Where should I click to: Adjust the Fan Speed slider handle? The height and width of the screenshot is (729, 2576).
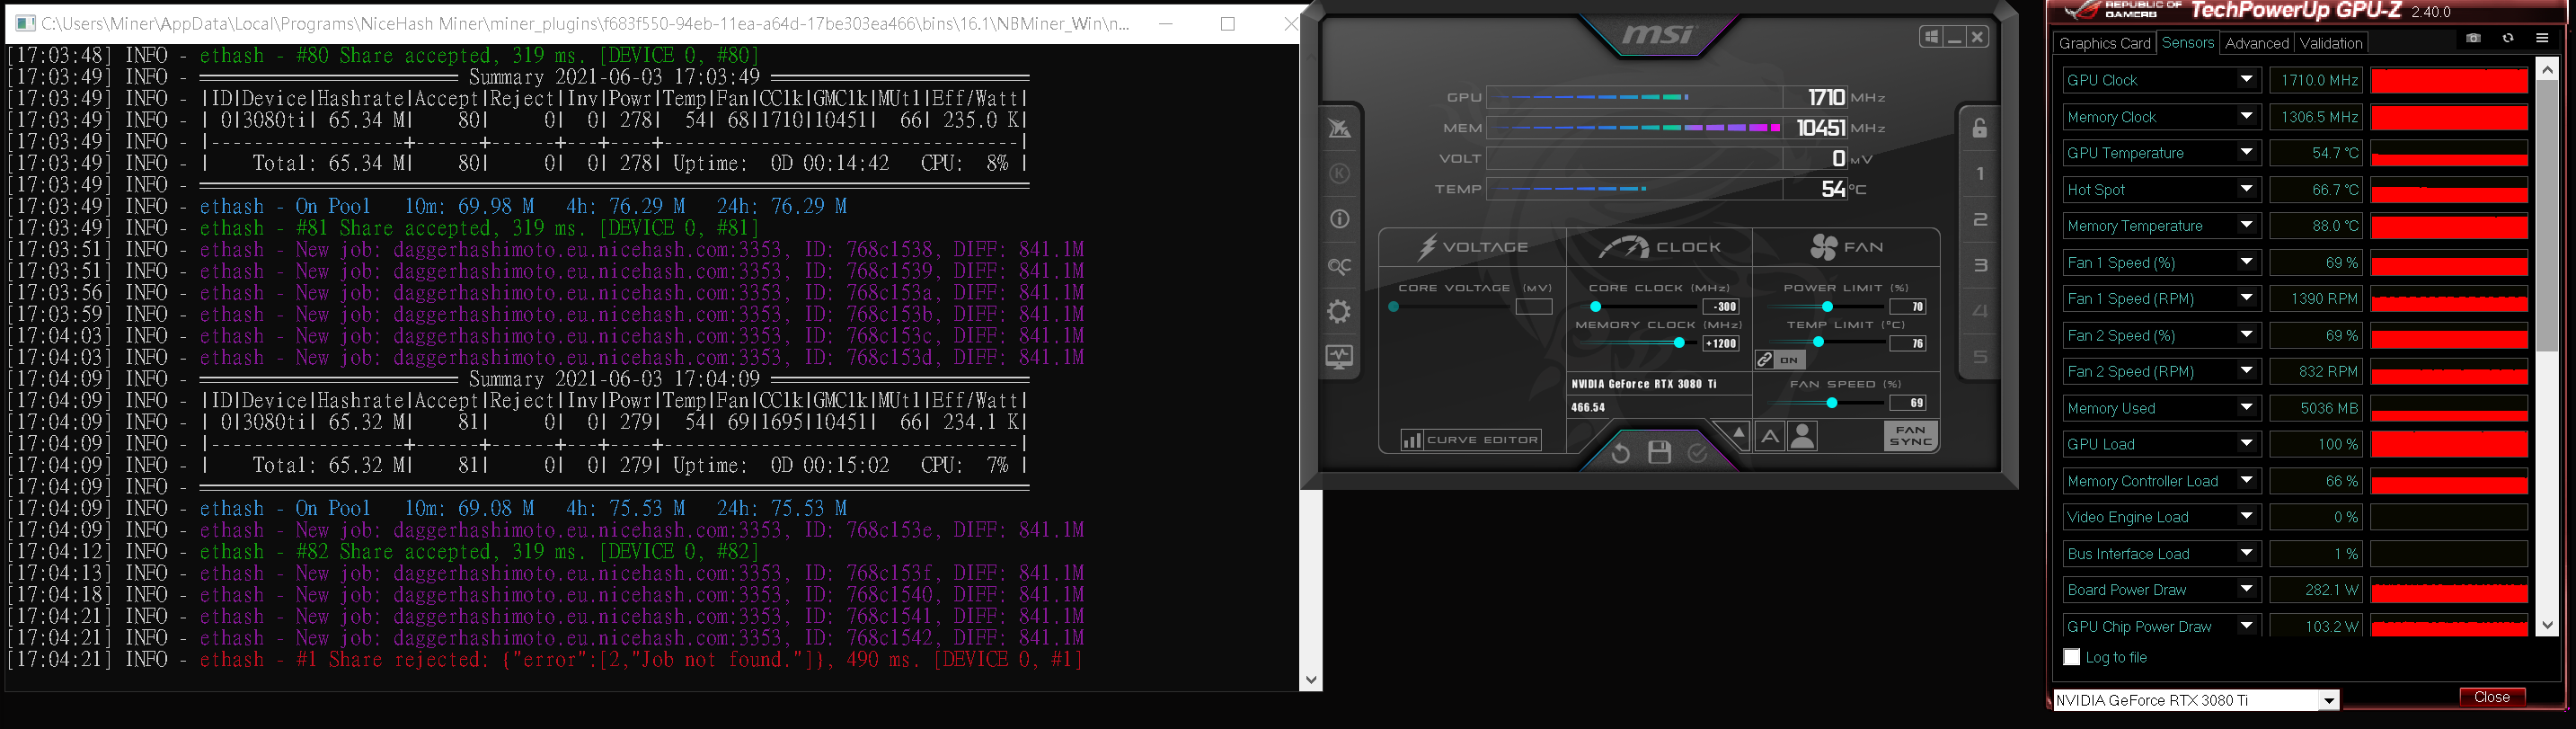tap(1831, 403)
